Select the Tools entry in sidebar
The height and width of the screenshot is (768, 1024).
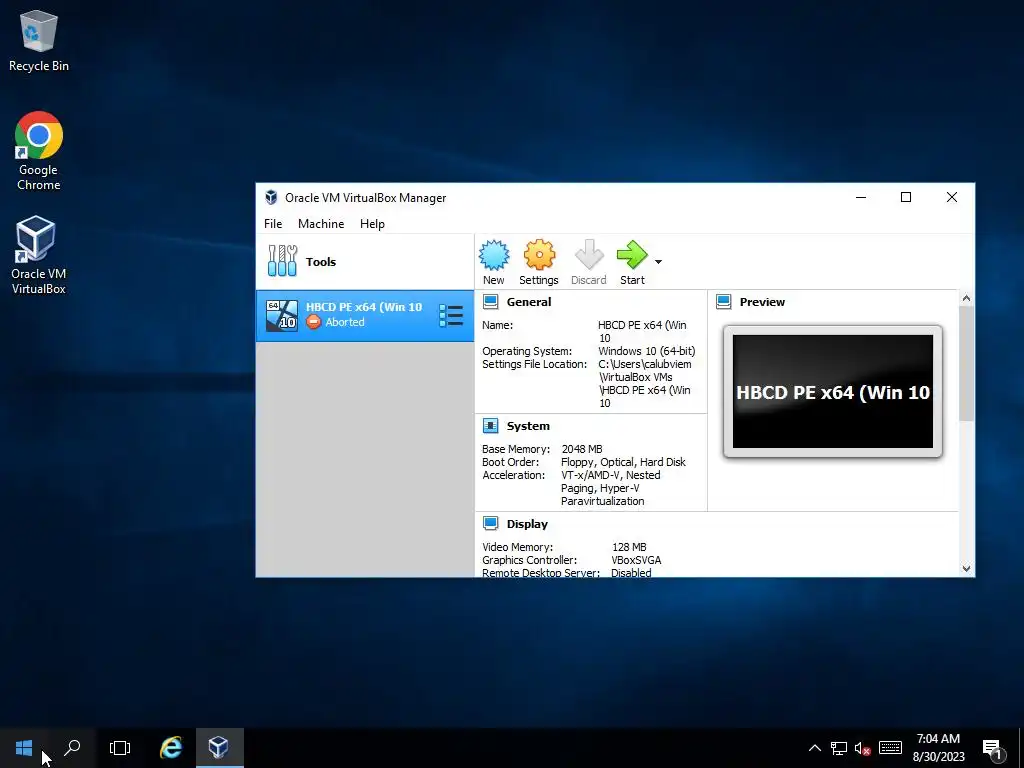(x=364, y=262)
